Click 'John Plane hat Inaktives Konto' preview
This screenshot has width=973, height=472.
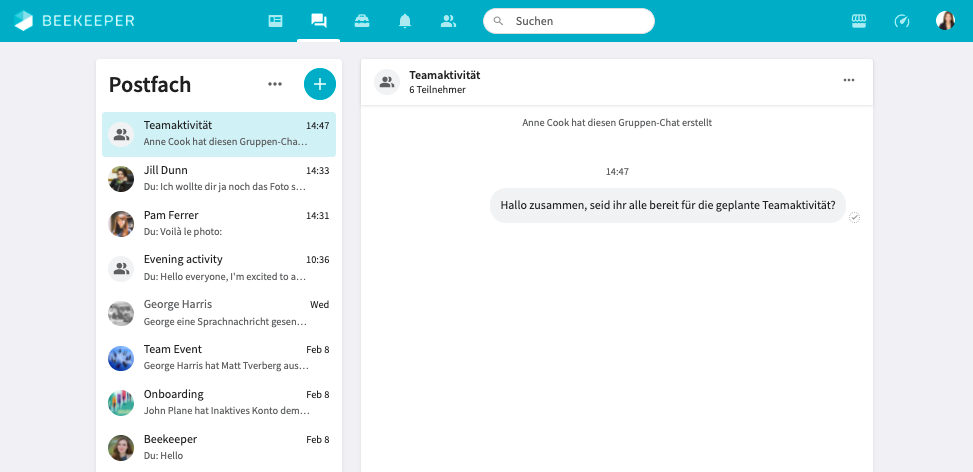click(226, 411)
